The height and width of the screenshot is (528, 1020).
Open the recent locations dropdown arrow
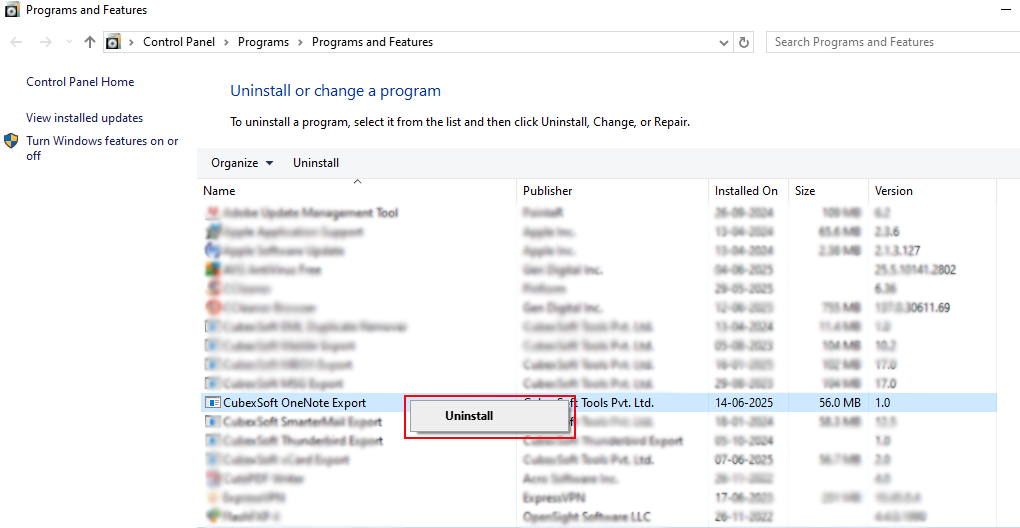(x=70, y=42)
